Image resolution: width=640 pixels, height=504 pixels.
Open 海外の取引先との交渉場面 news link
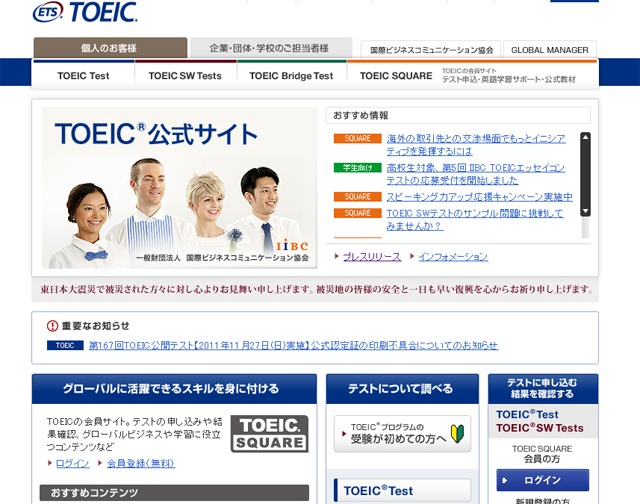476,145
